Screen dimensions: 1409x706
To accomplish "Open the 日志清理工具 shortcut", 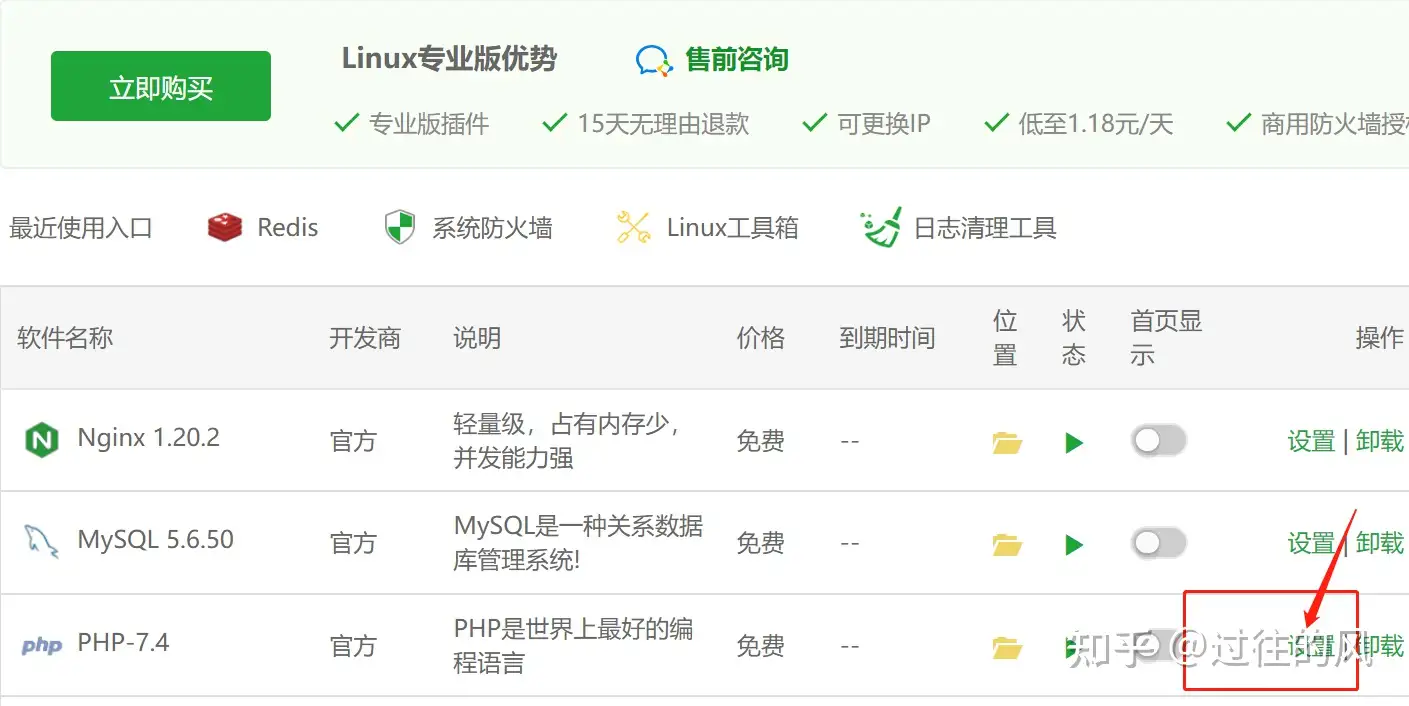I will [958, 228].
